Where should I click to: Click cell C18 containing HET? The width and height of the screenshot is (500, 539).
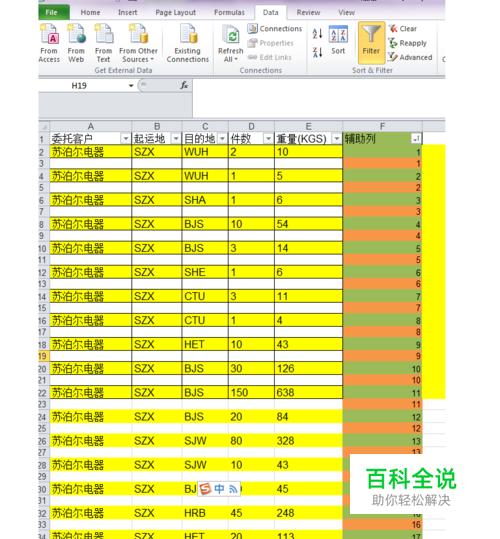(x=205, y=344)
